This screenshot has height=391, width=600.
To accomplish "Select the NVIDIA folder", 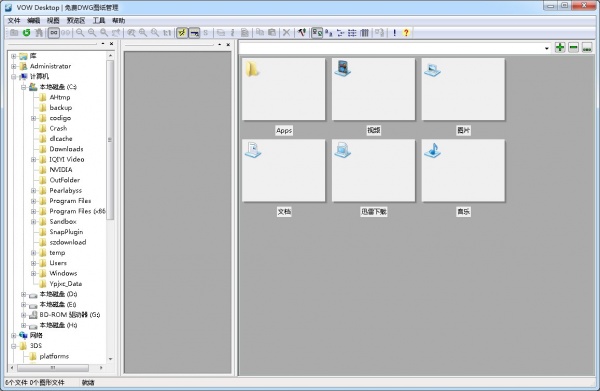I will point(61,169).
